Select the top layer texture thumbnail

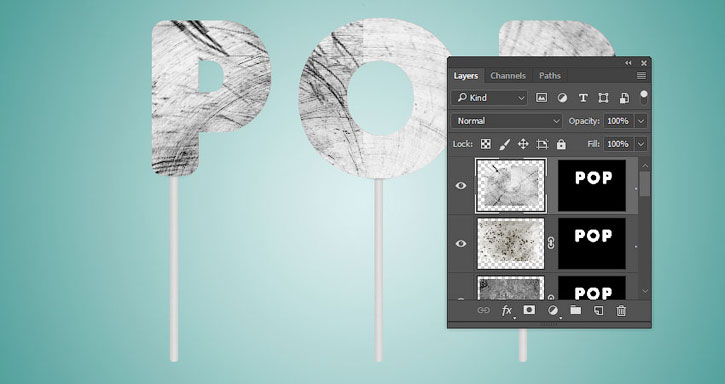511,186
